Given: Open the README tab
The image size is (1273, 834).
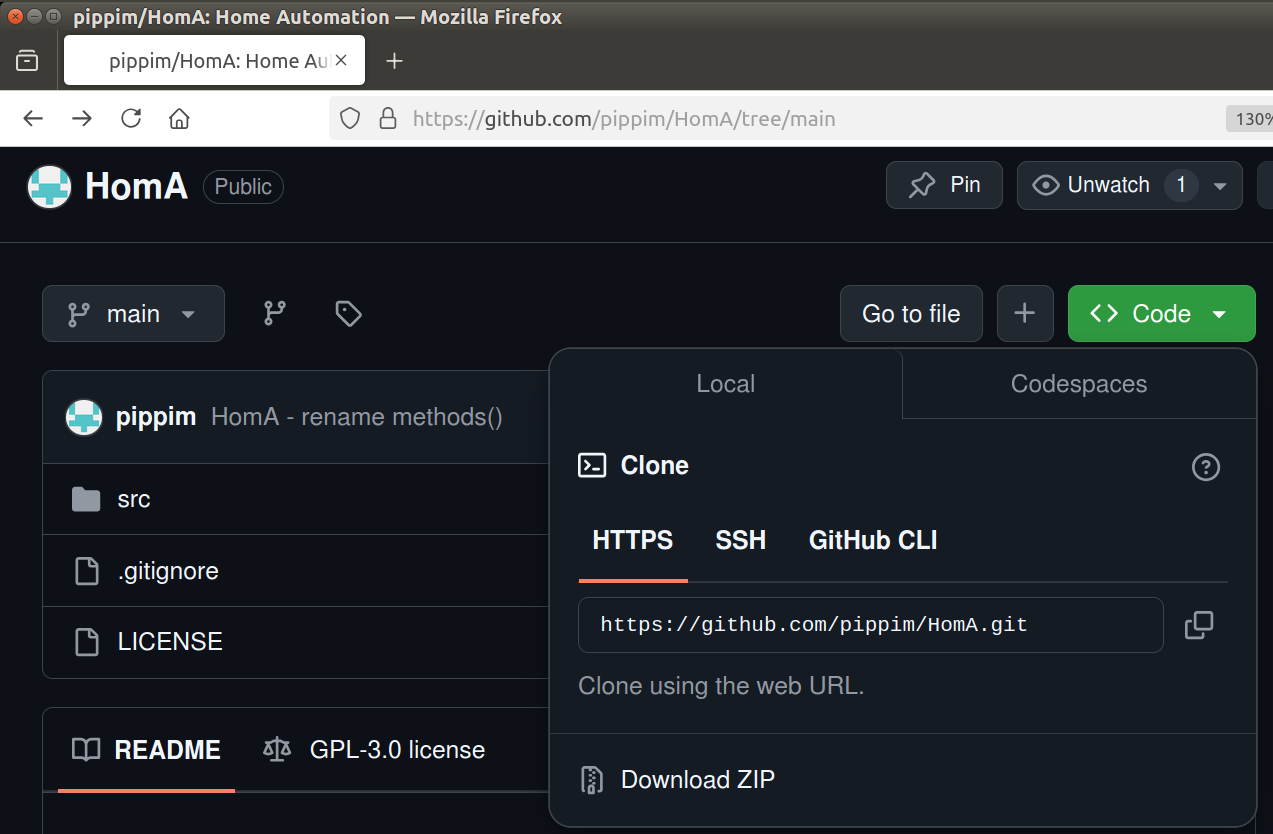Looking at the screenshot, I should point(146,750).
